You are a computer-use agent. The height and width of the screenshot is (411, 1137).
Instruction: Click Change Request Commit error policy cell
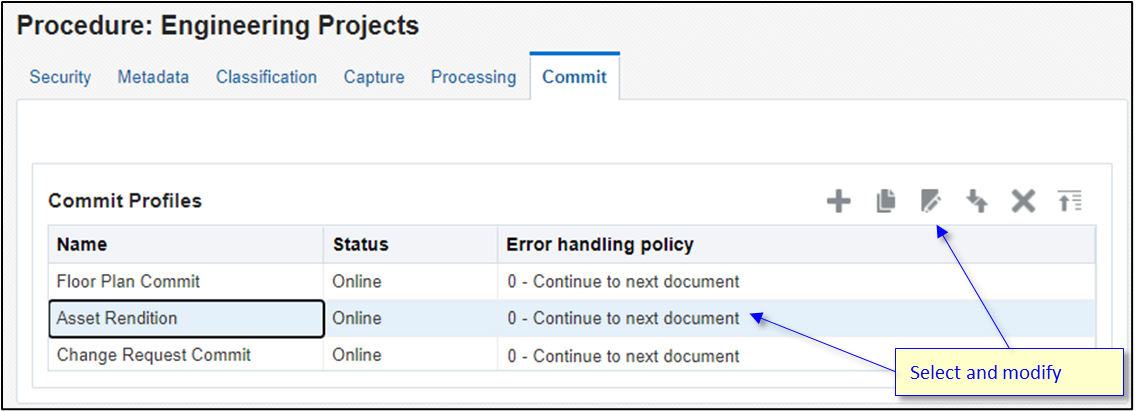pyautogui.click(x=623, y=356)
